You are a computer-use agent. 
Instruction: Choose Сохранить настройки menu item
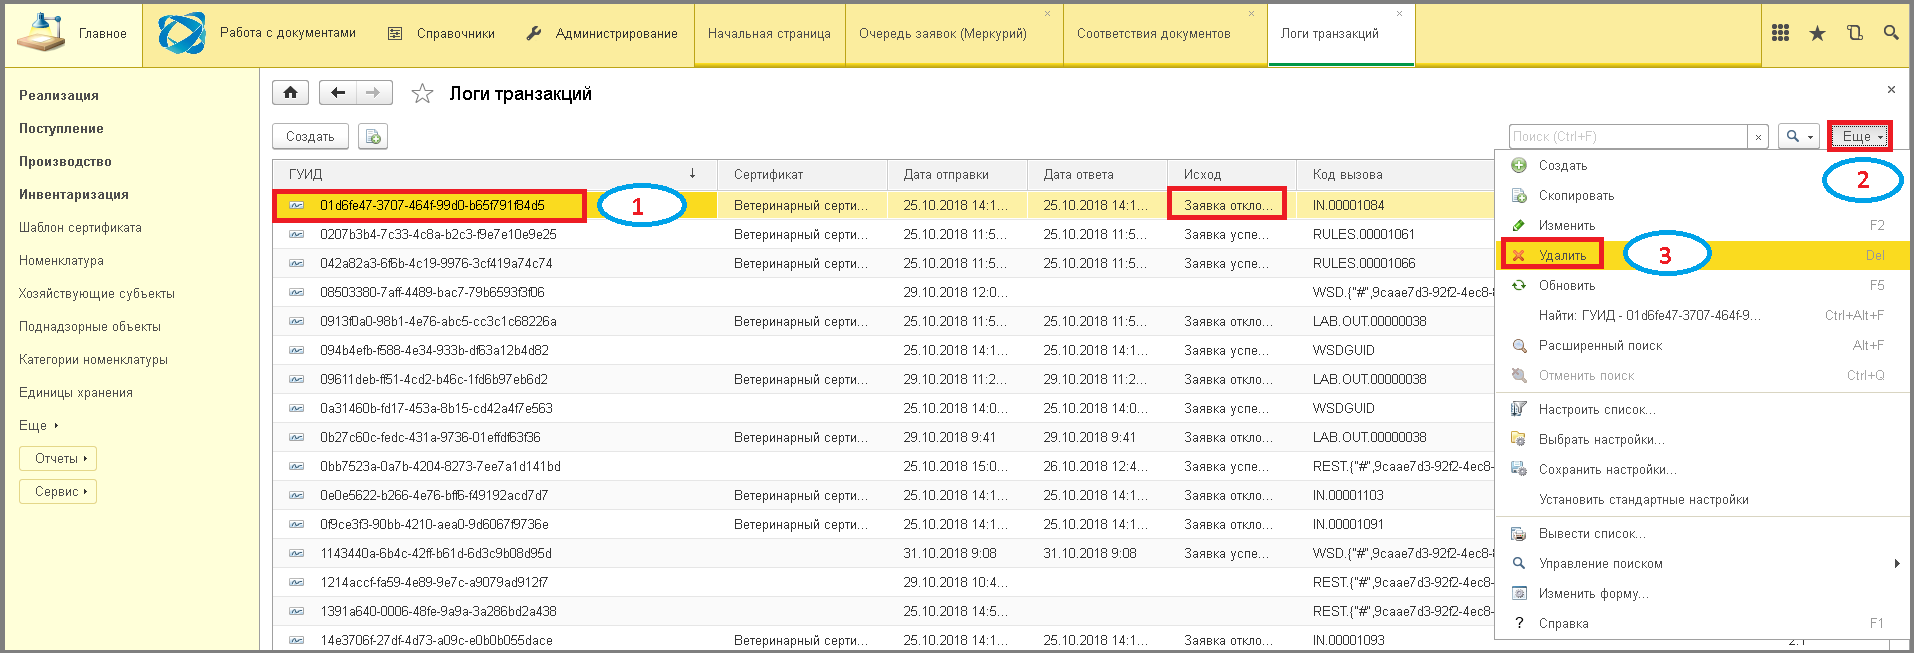1702,469
